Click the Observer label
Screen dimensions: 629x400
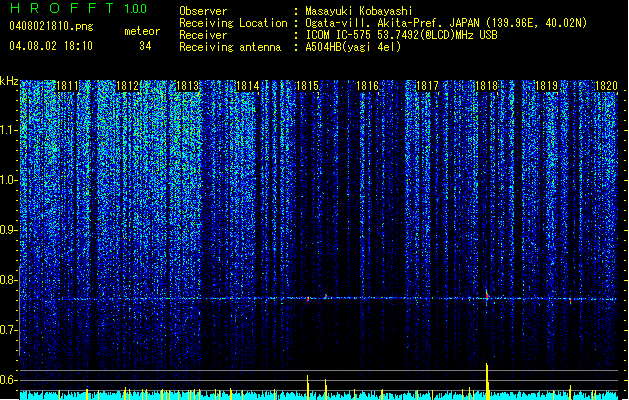[x=203, y=11]
